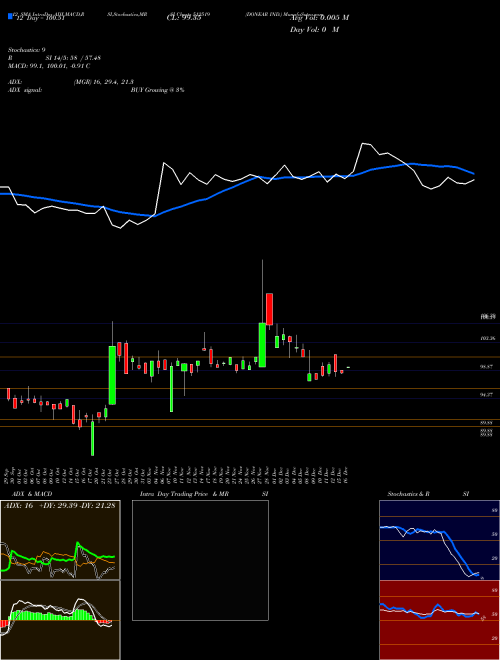The image size is (500, 660).
Task: Click the last date label on the x-axis
Action: (346, 475)
